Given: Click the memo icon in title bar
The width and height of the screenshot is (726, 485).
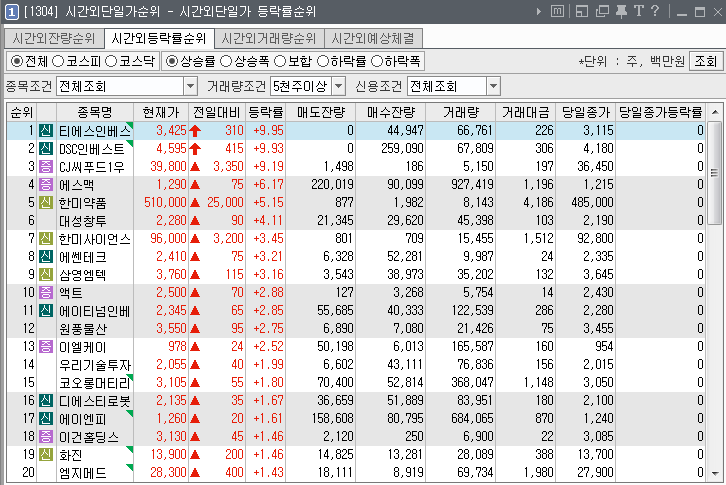Looking at the screenshot, I should pos(557,11).
